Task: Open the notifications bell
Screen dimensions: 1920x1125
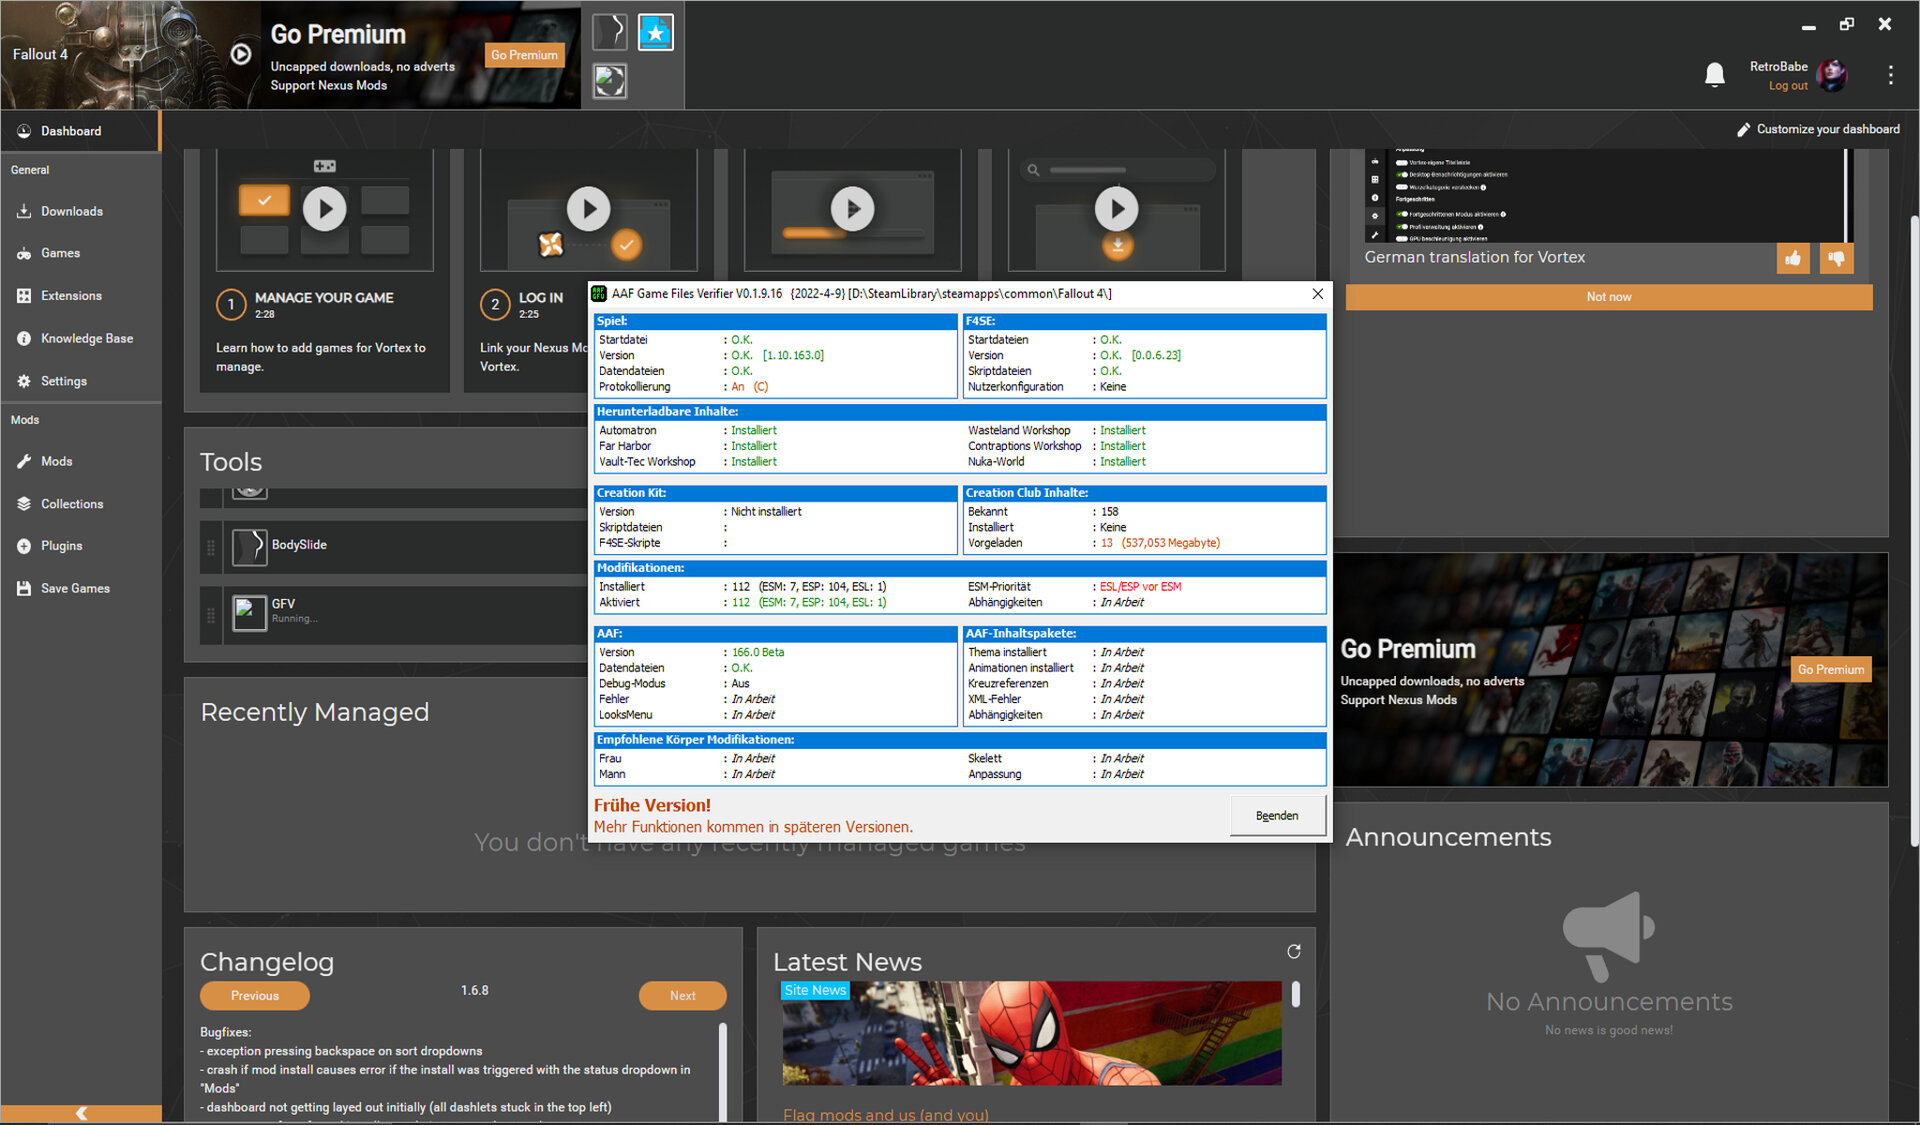Action: click(1715, 75)
